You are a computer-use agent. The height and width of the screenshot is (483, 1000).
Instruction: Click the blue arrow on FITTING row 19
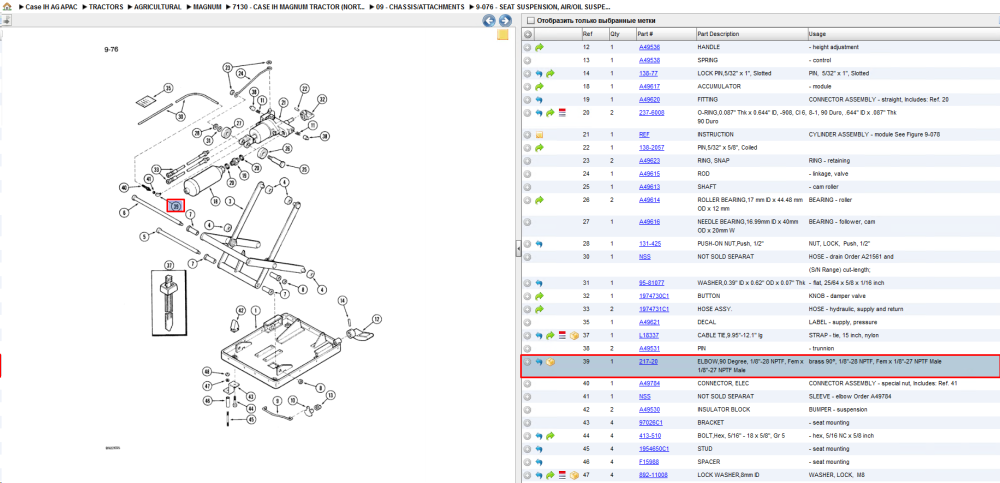(x=540, y=100)
